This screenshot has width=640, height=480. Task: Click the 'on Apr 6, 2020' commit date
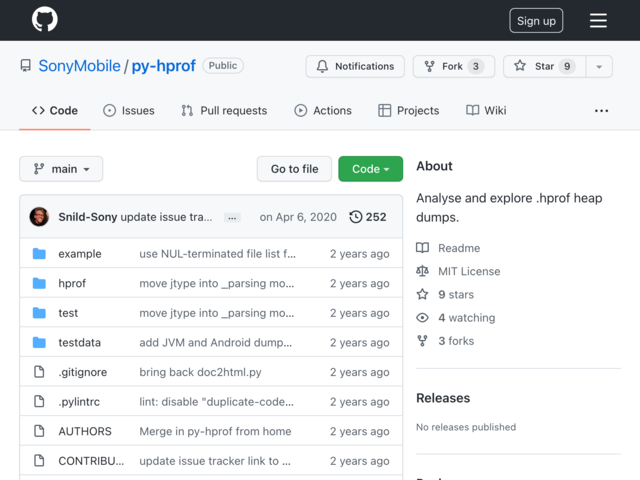pos(298,217)
